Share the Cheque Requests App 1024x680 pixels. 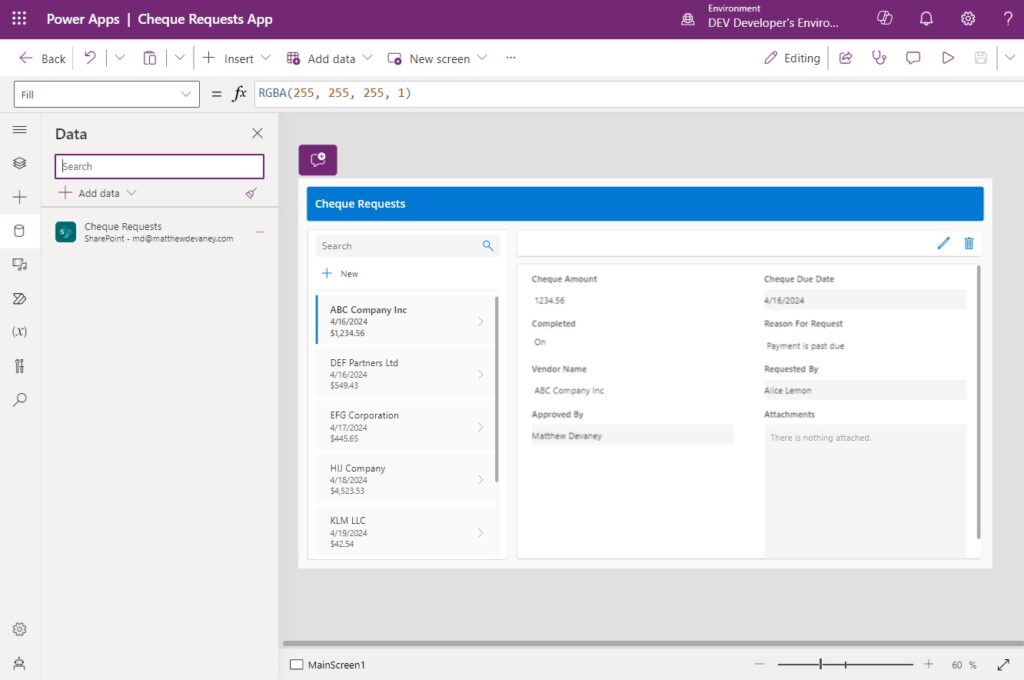click(x=845, y=58)
